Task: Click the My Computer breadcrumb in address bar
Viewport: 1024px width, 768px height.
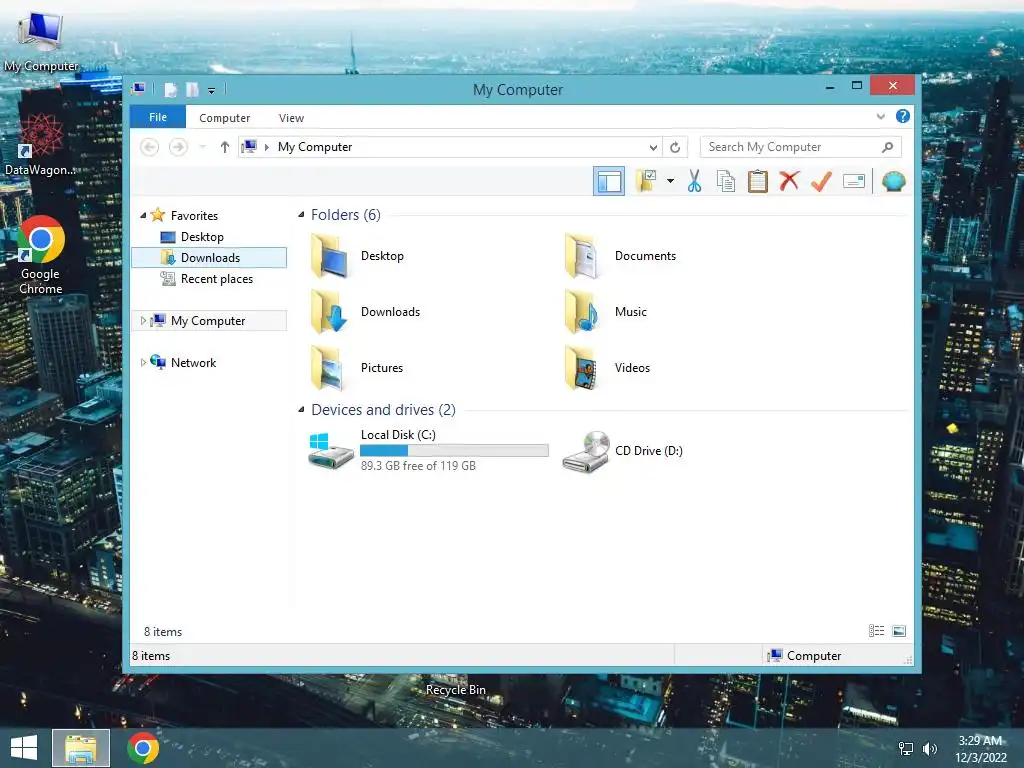Action: click(x=315, y=147)
